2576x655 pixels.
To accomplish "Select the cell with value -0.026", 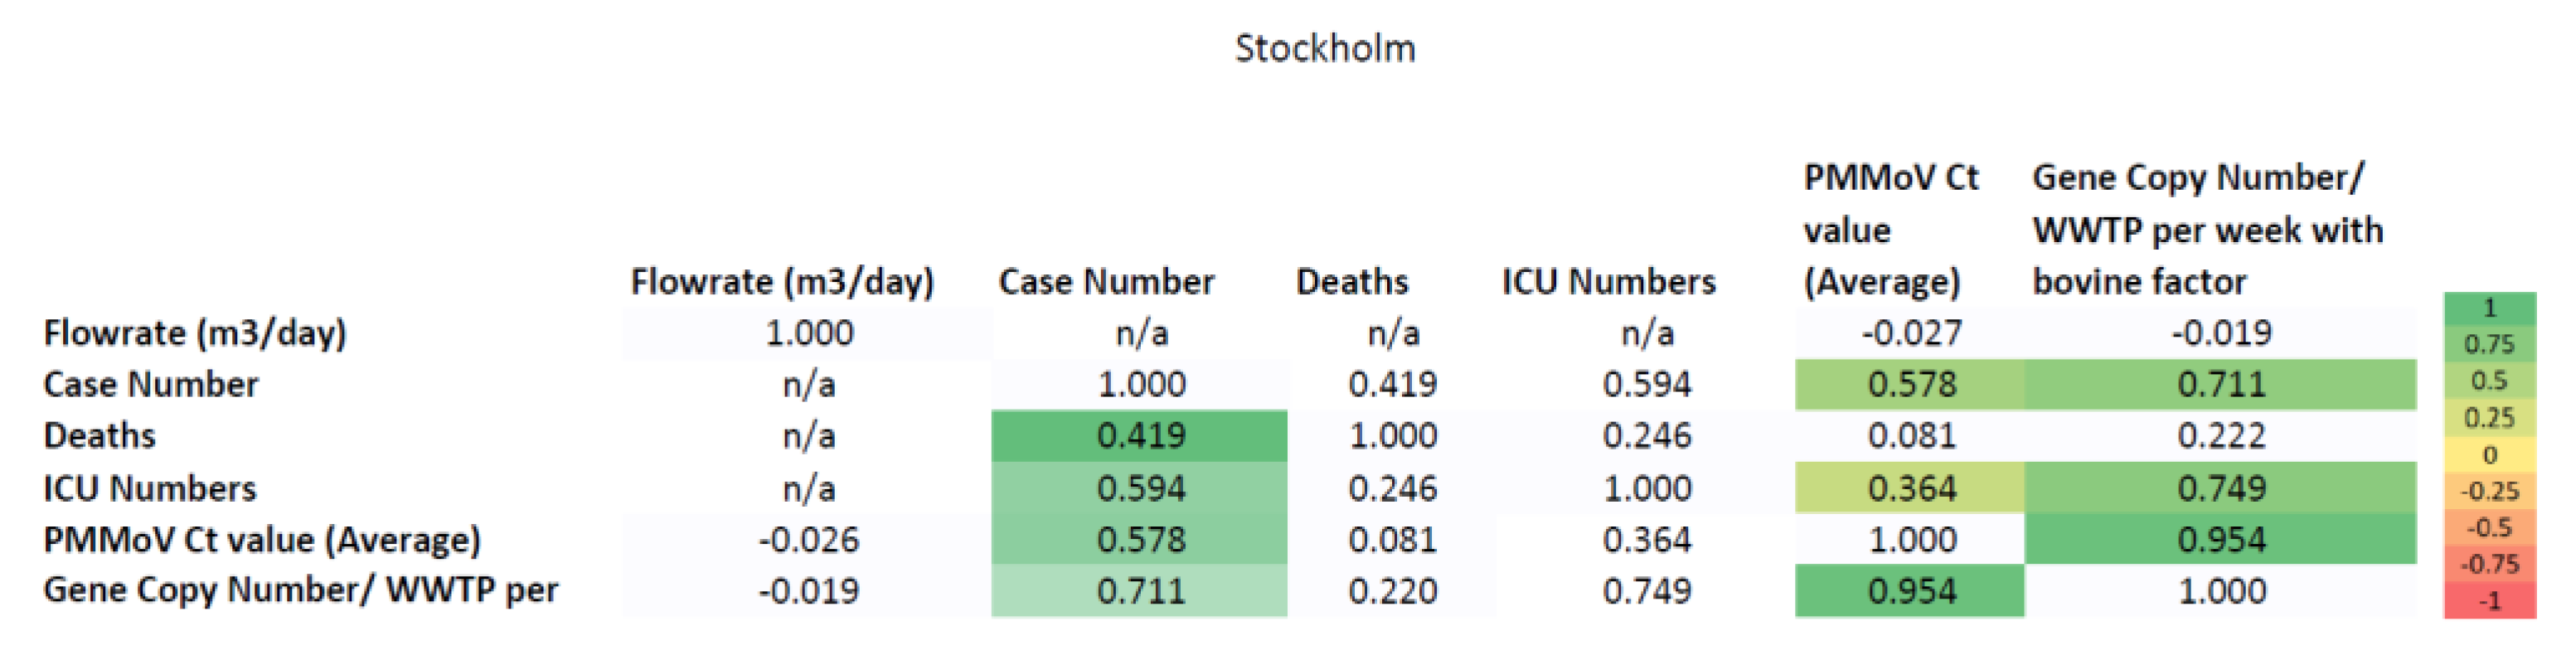I will click(x=808, y=540).
